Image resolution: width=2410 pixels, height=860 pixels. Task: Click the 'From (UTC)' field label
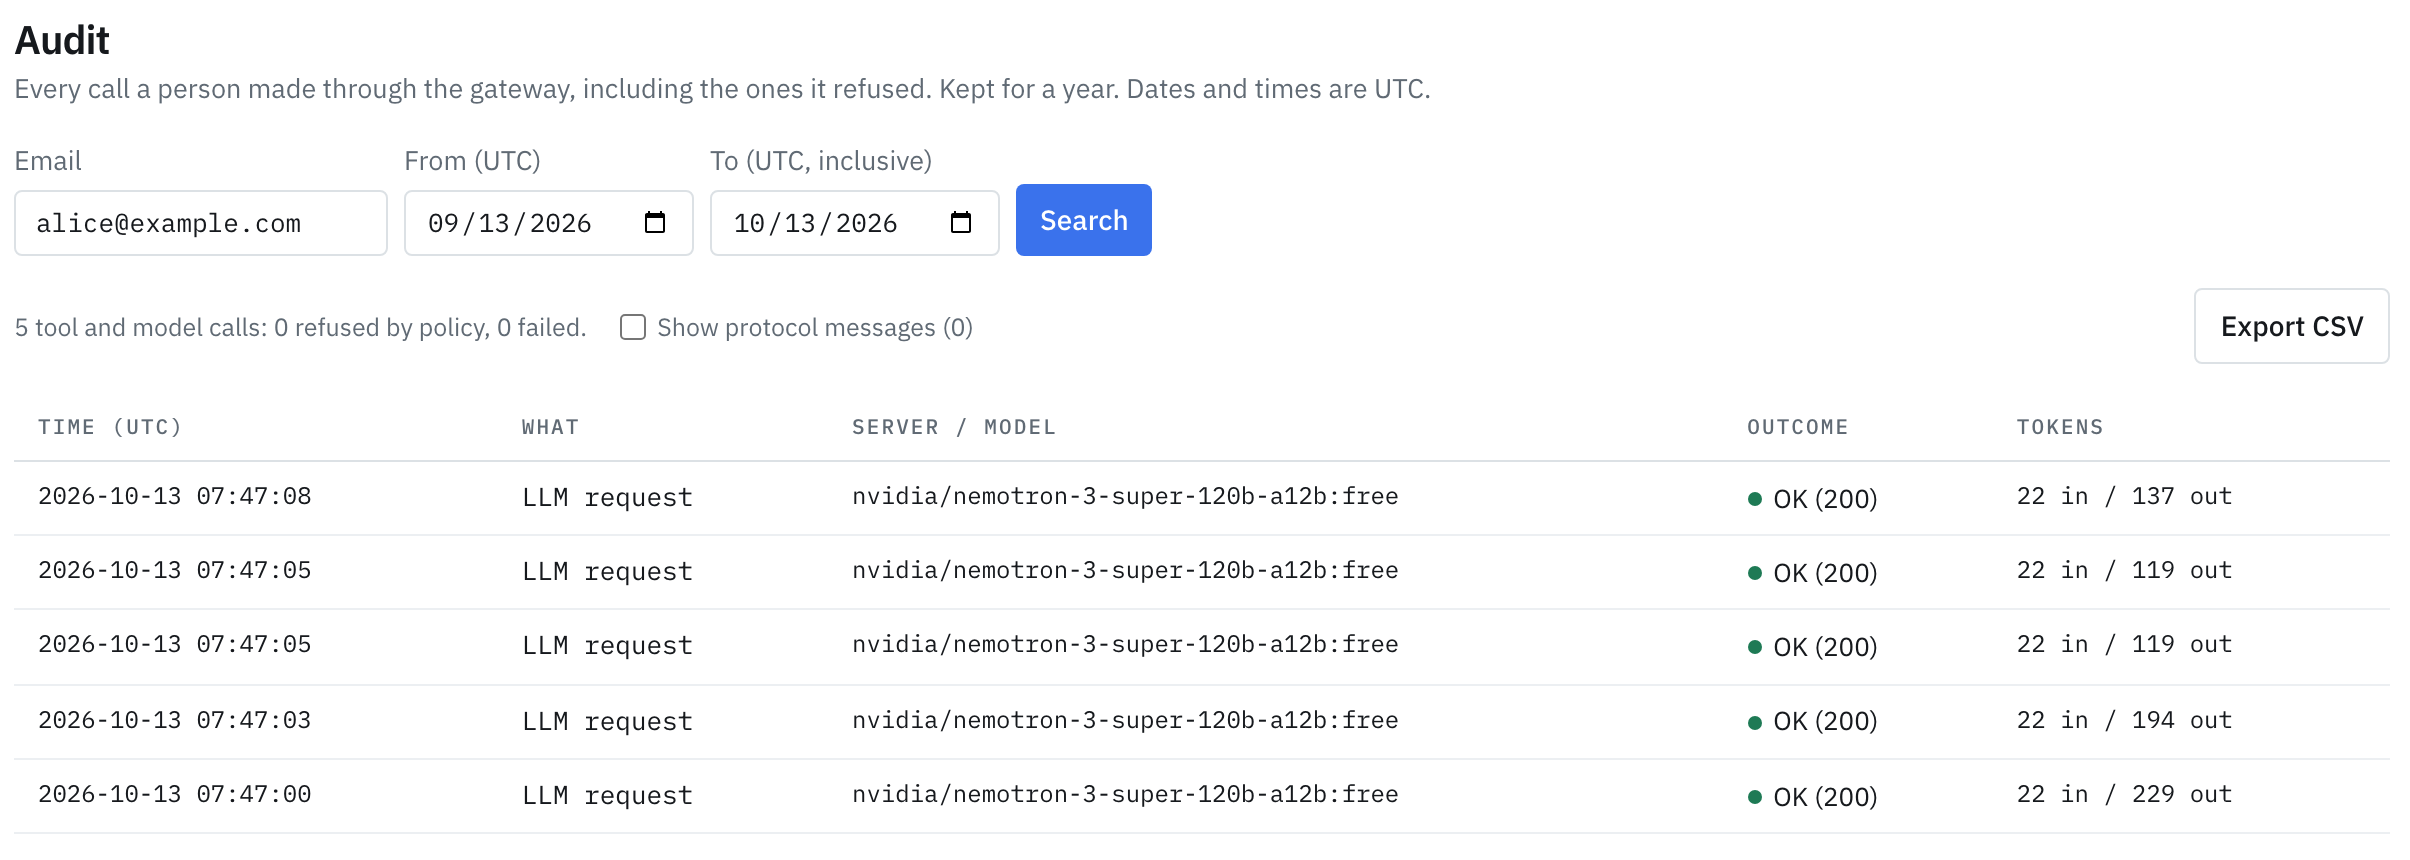(x=472, y=161)
